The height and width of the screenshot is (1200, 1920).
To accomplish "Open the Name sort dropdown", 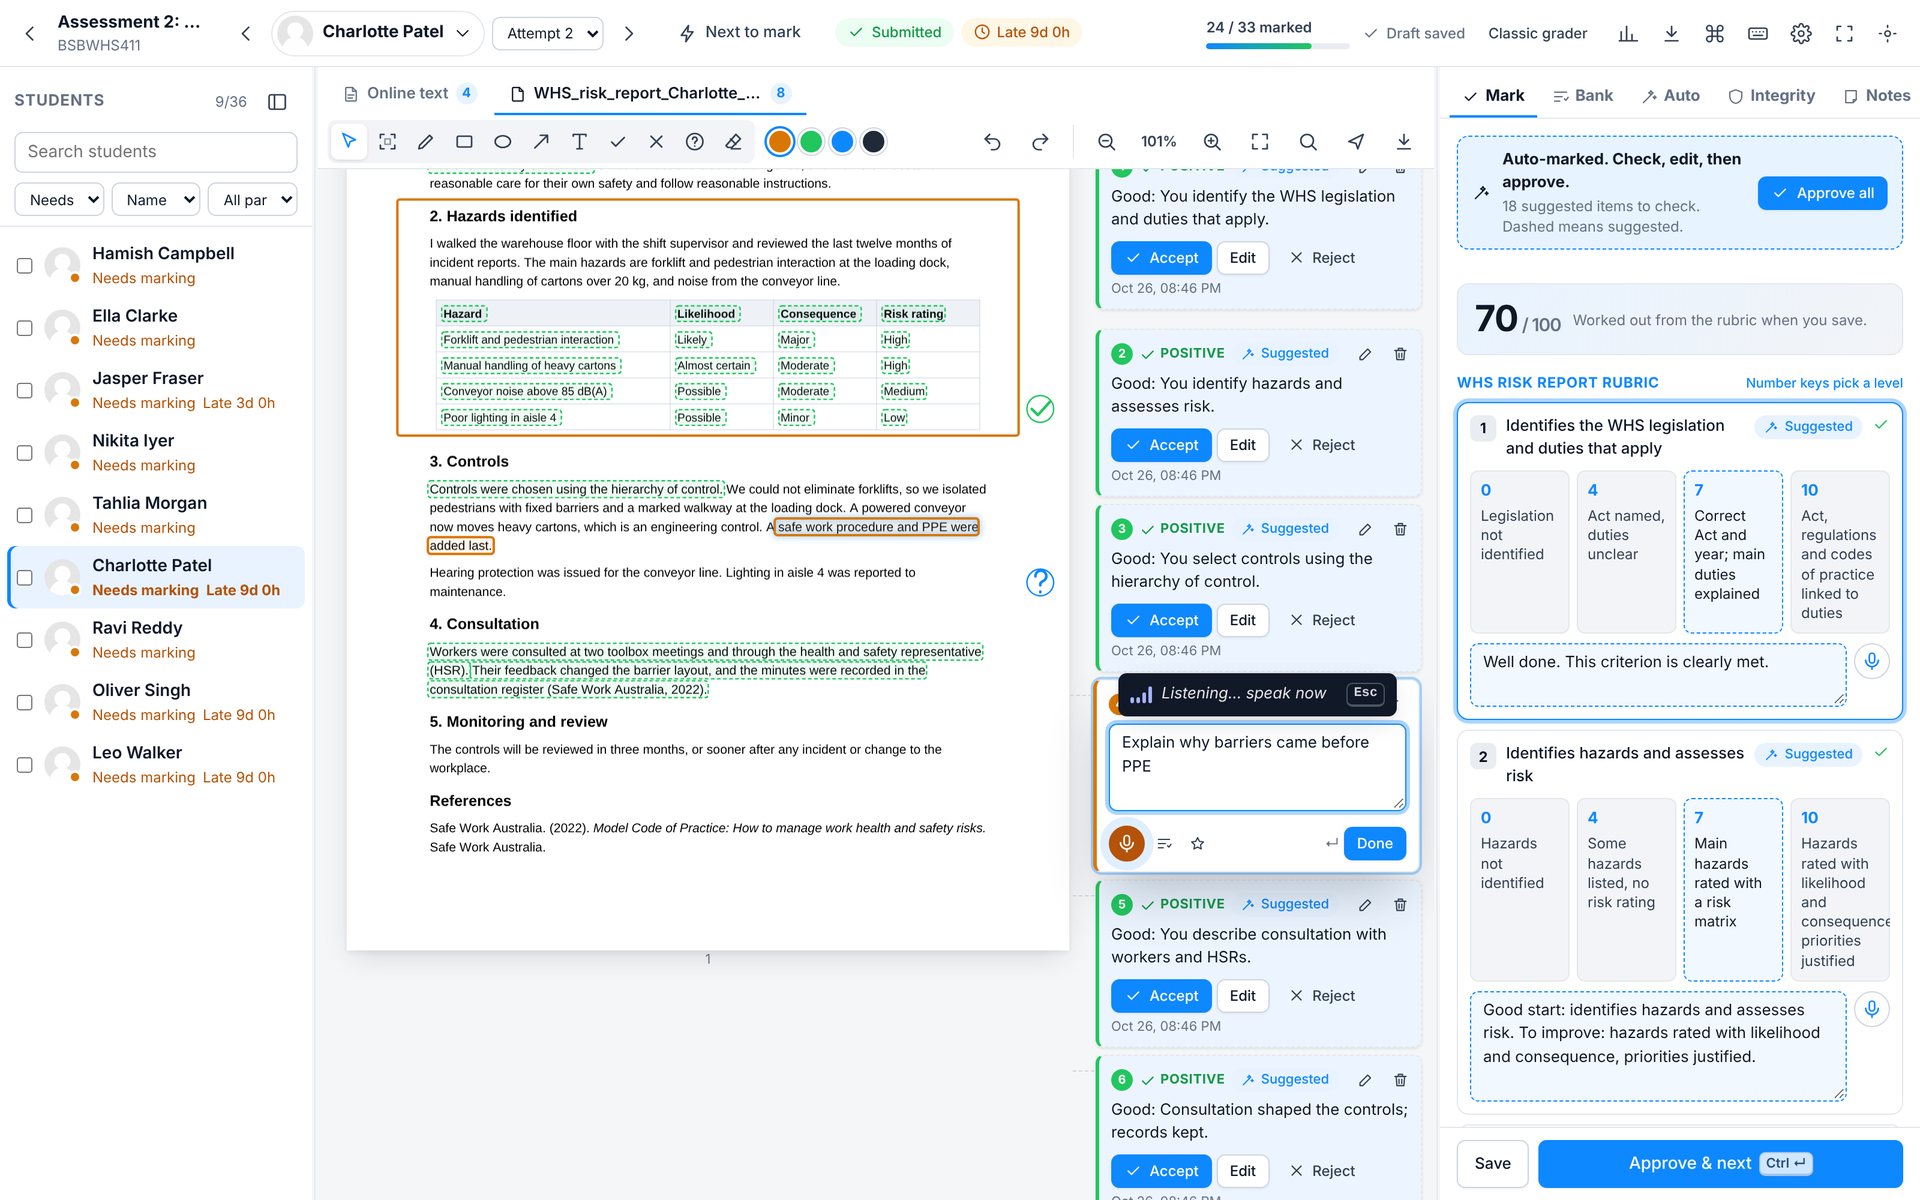I will click(156, 200).
